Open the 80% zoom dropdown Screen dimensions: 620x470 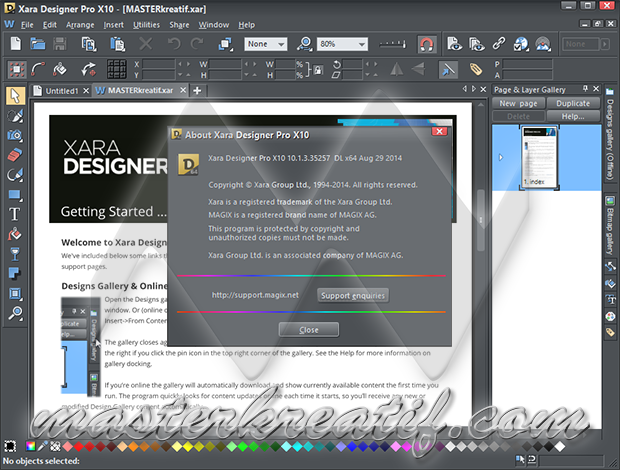coord(342,44)
